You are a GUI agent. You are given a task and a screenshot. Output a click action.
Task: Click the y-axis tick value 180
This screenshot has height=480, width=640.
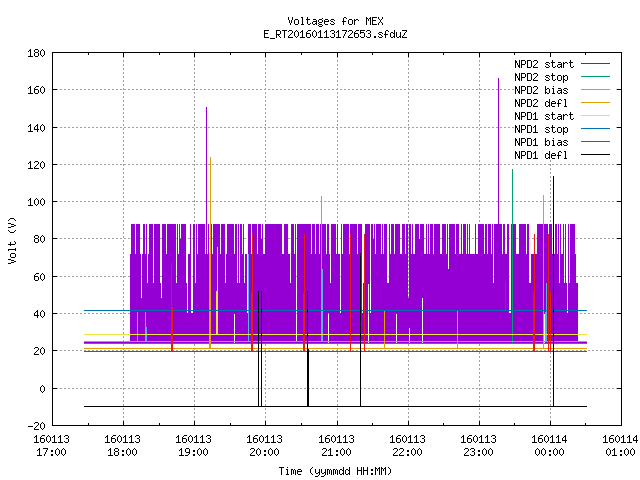[x=36, y=53]
